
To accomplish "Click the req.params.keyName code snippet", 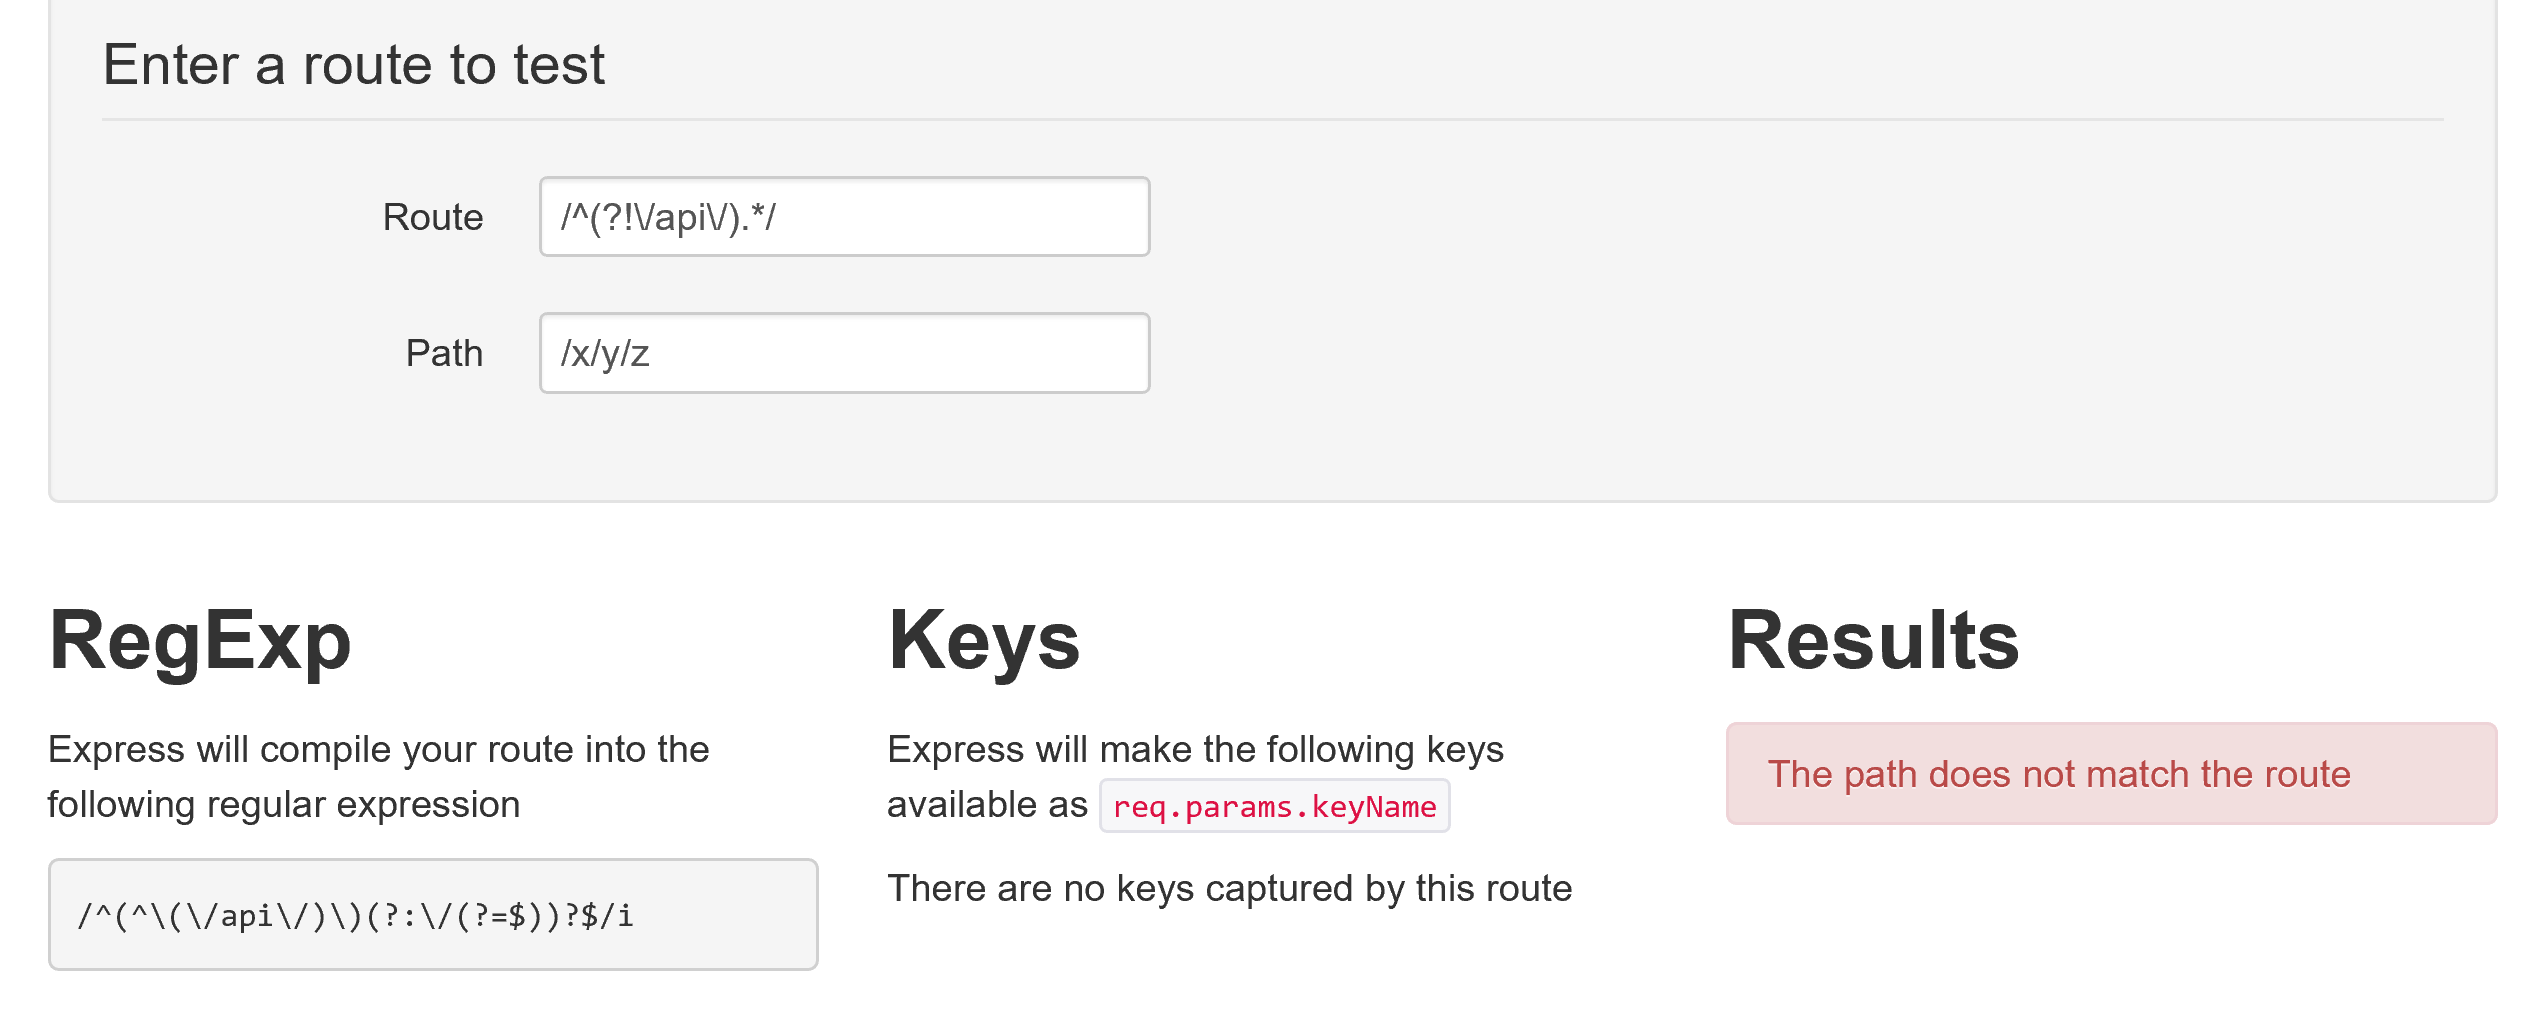I will click(1273, 806).
